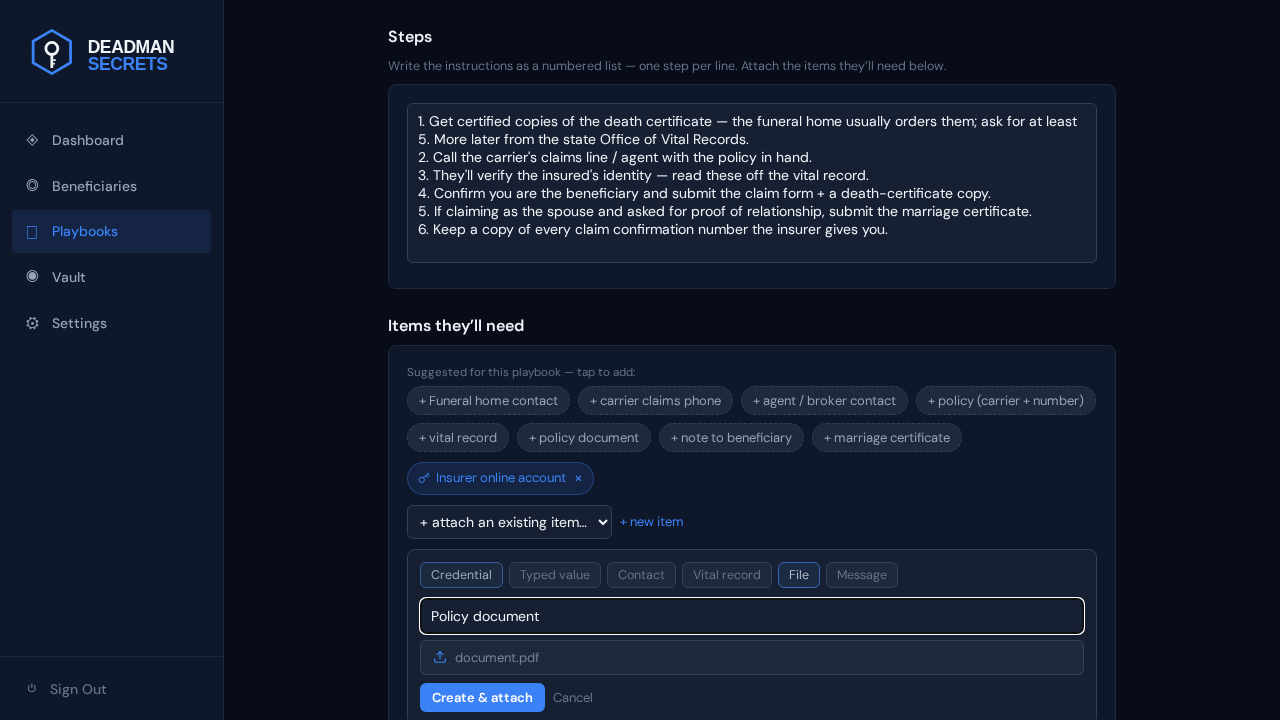Select the File item type
This screenshot has width=1280, height=720.
point(799,575)
